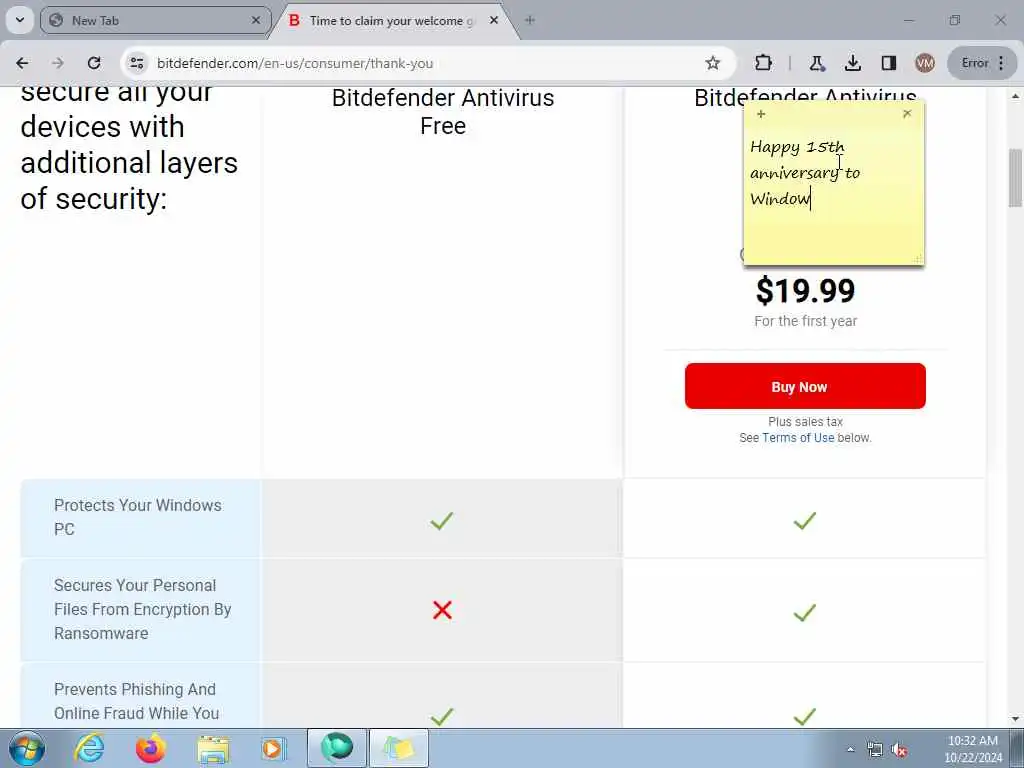1024x768 pixels.
Task: Click paid column checkmark for Windows PC
Action: click(805, 520)
